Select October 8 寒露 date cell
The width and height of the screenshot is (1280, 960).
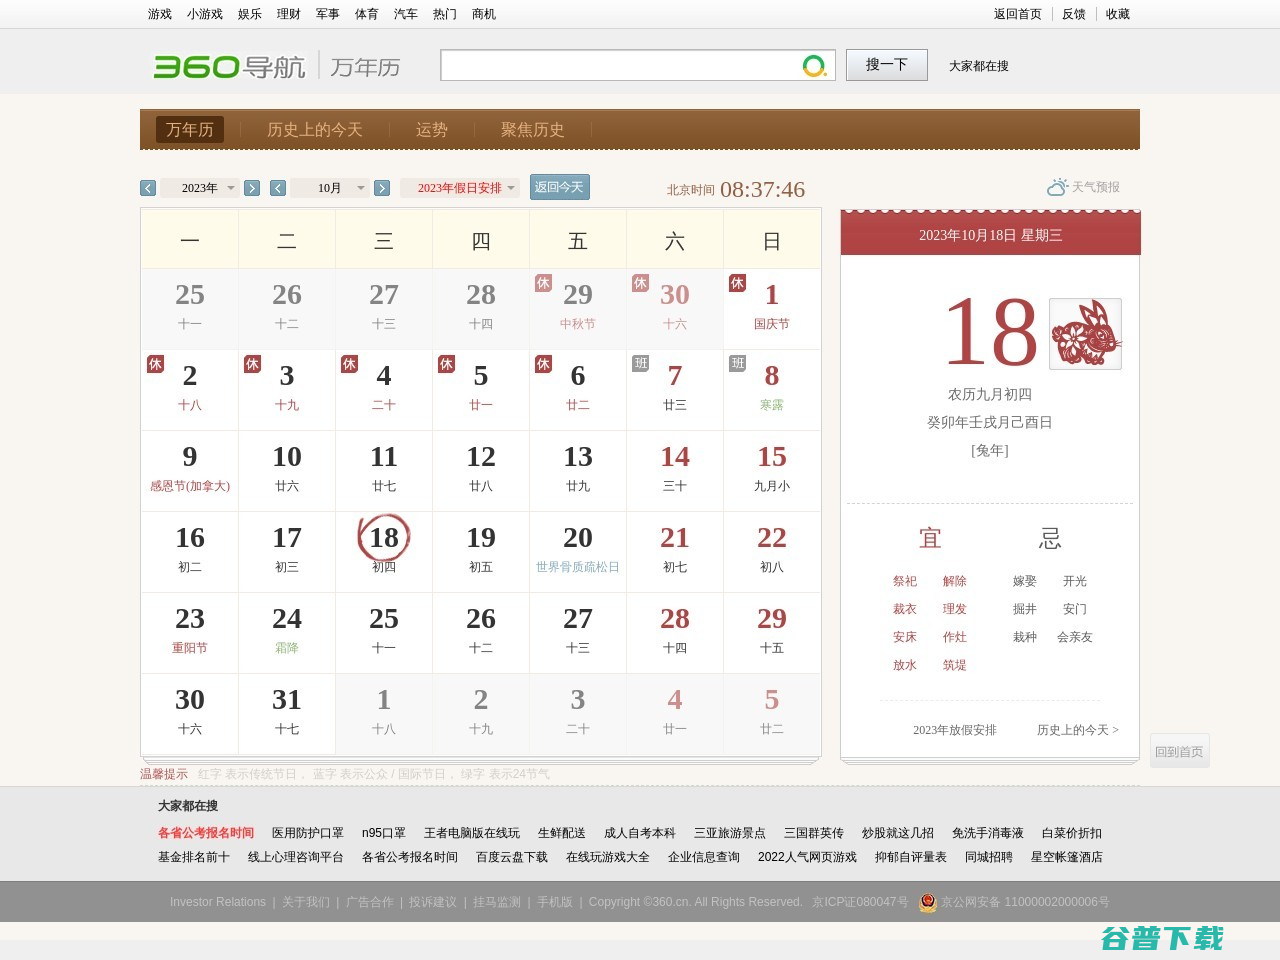pyautogui.click(x=772, y=390)
